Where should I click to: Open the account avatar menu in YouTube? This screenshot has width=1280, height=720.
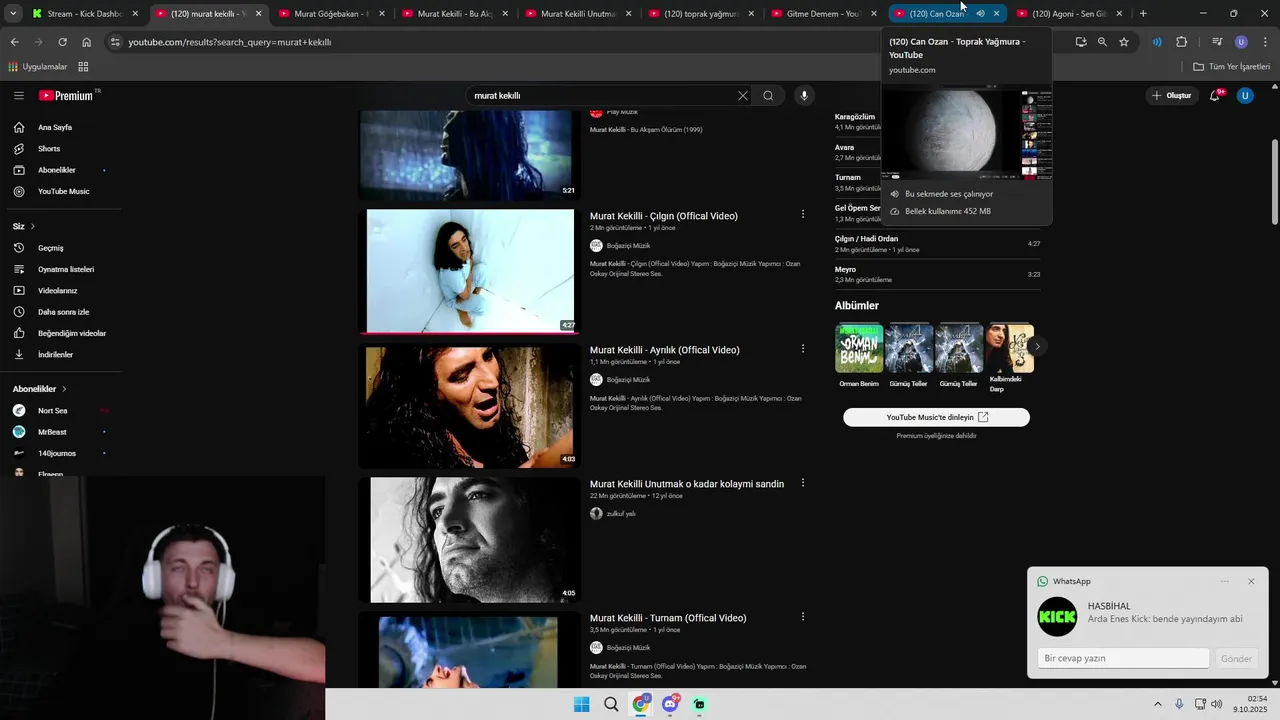1245,96
